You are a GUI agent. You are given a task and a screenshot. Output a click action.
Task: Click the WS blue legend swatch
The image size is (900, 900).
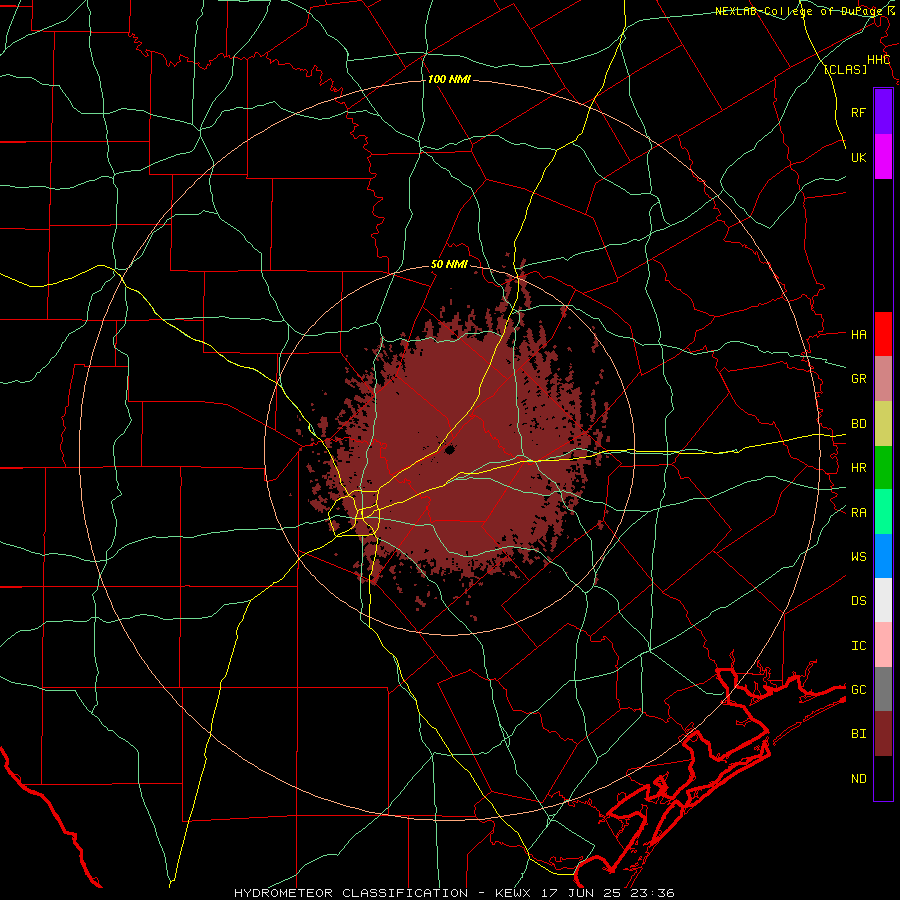click(x=883, y=556)
